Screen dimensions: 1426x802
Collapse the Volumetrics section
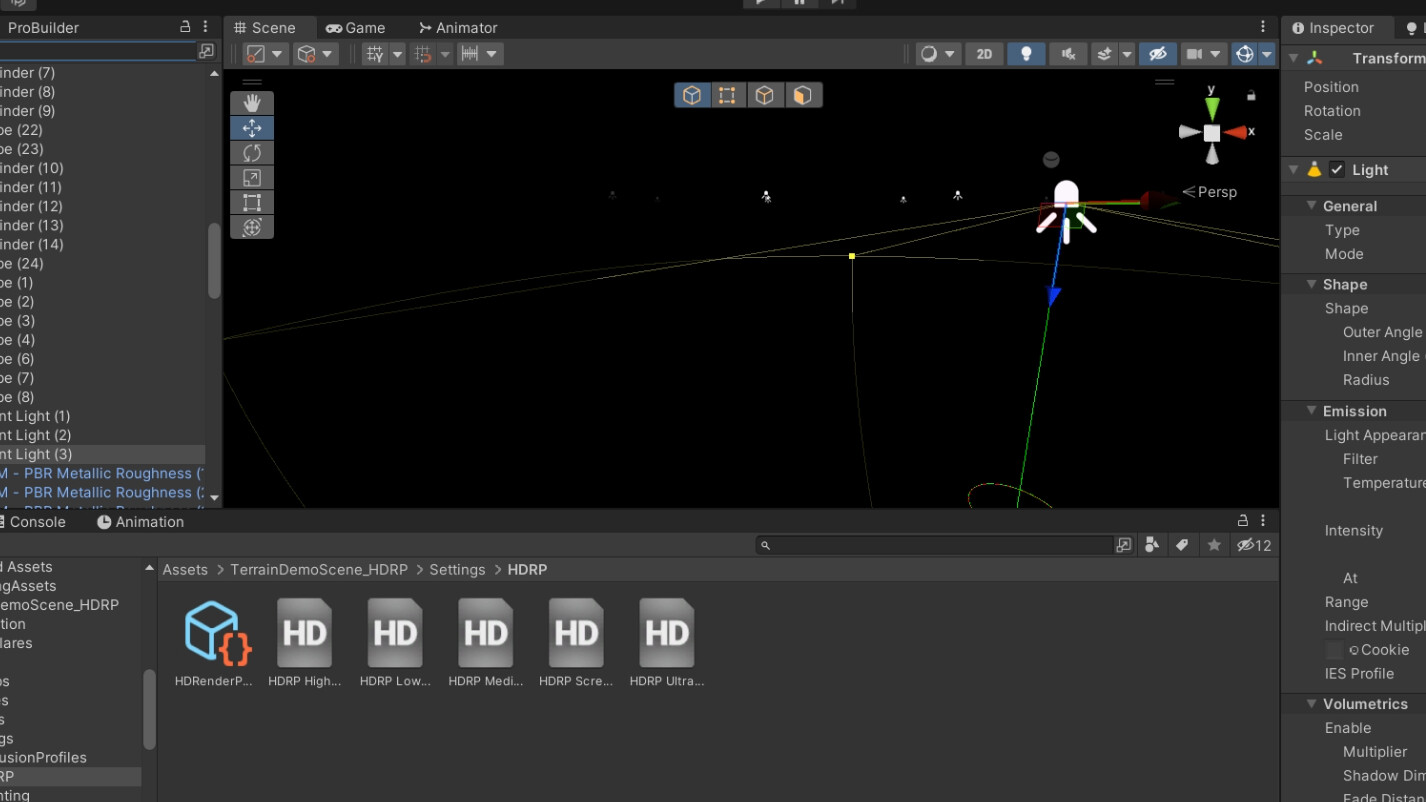[1311, 704]
